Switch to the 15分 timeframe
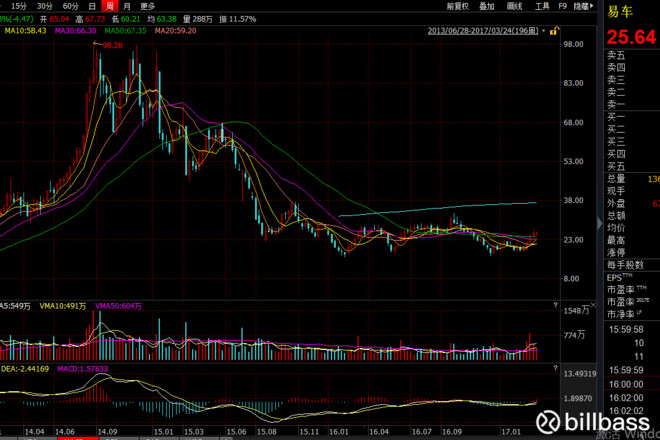The image size is (660, 440). [18, 5]
